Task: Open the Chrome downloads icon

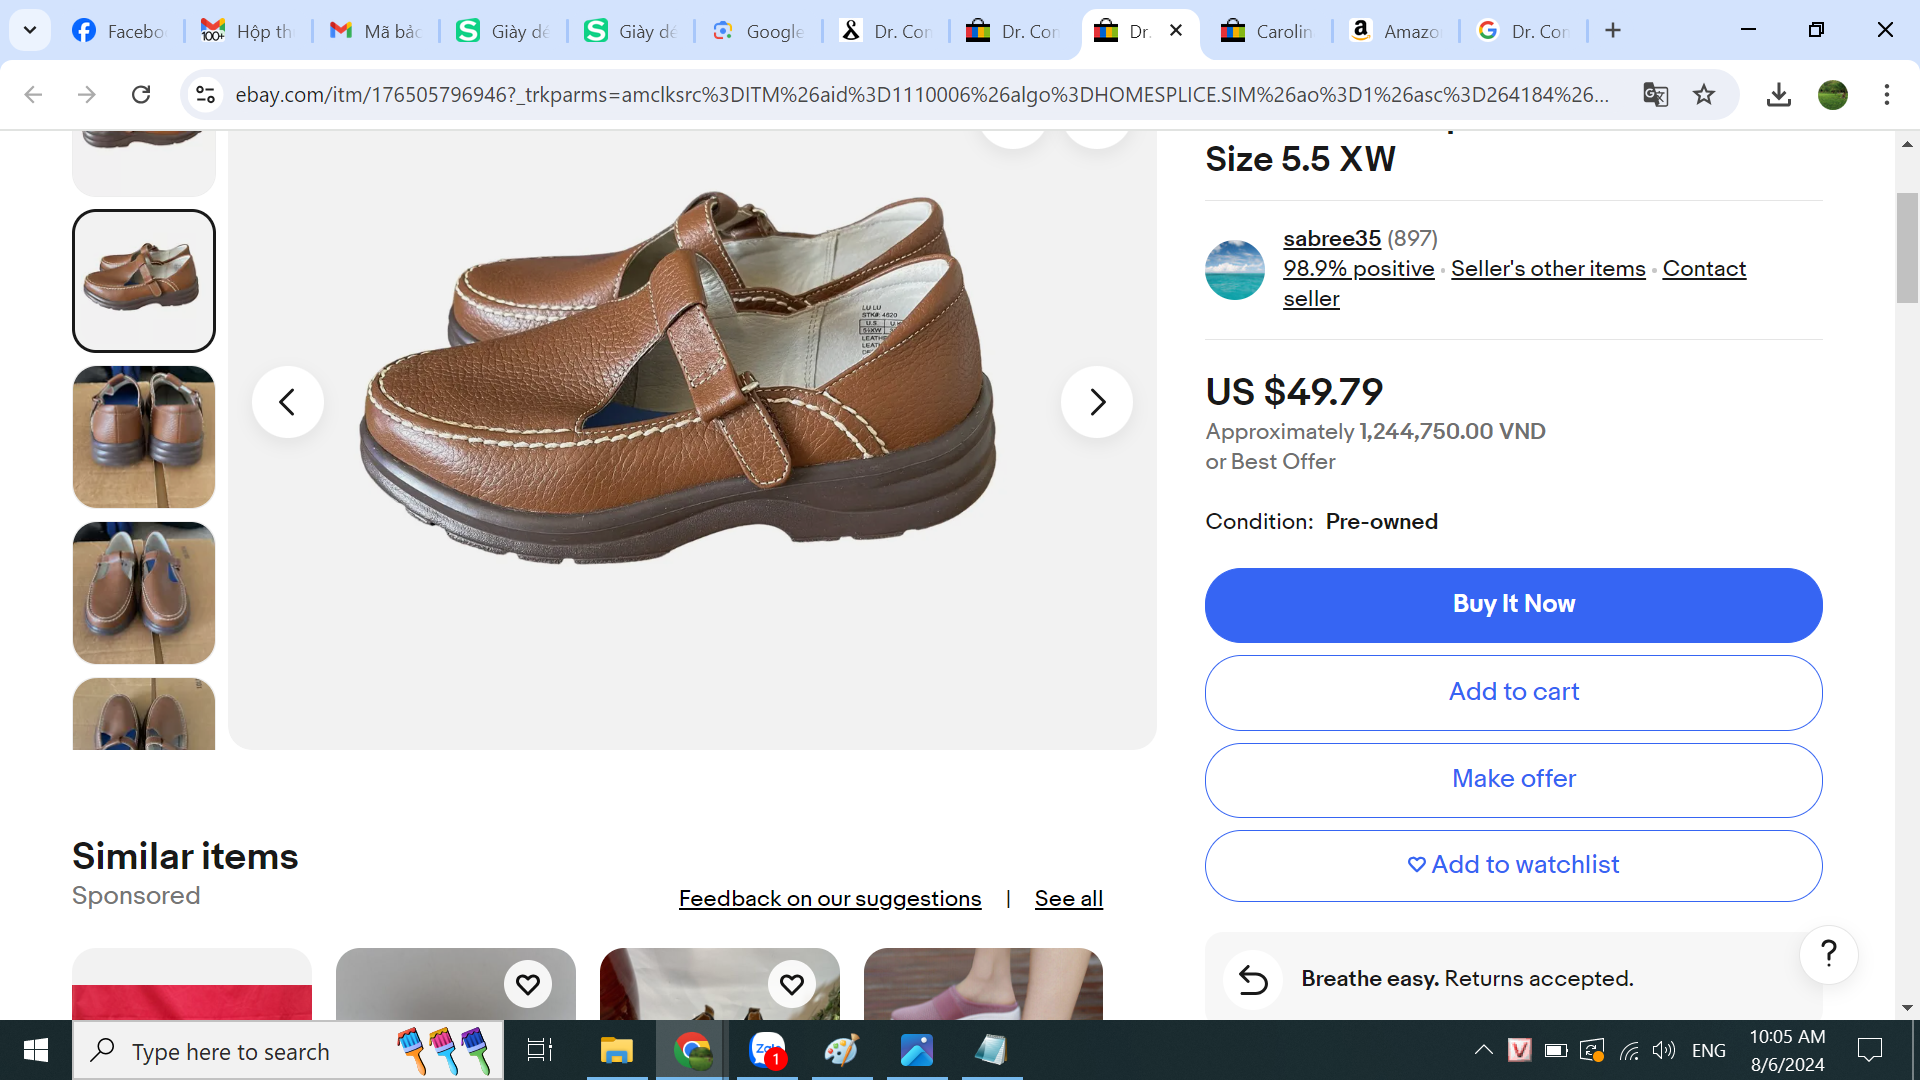Action: [x=1778, y=95]
